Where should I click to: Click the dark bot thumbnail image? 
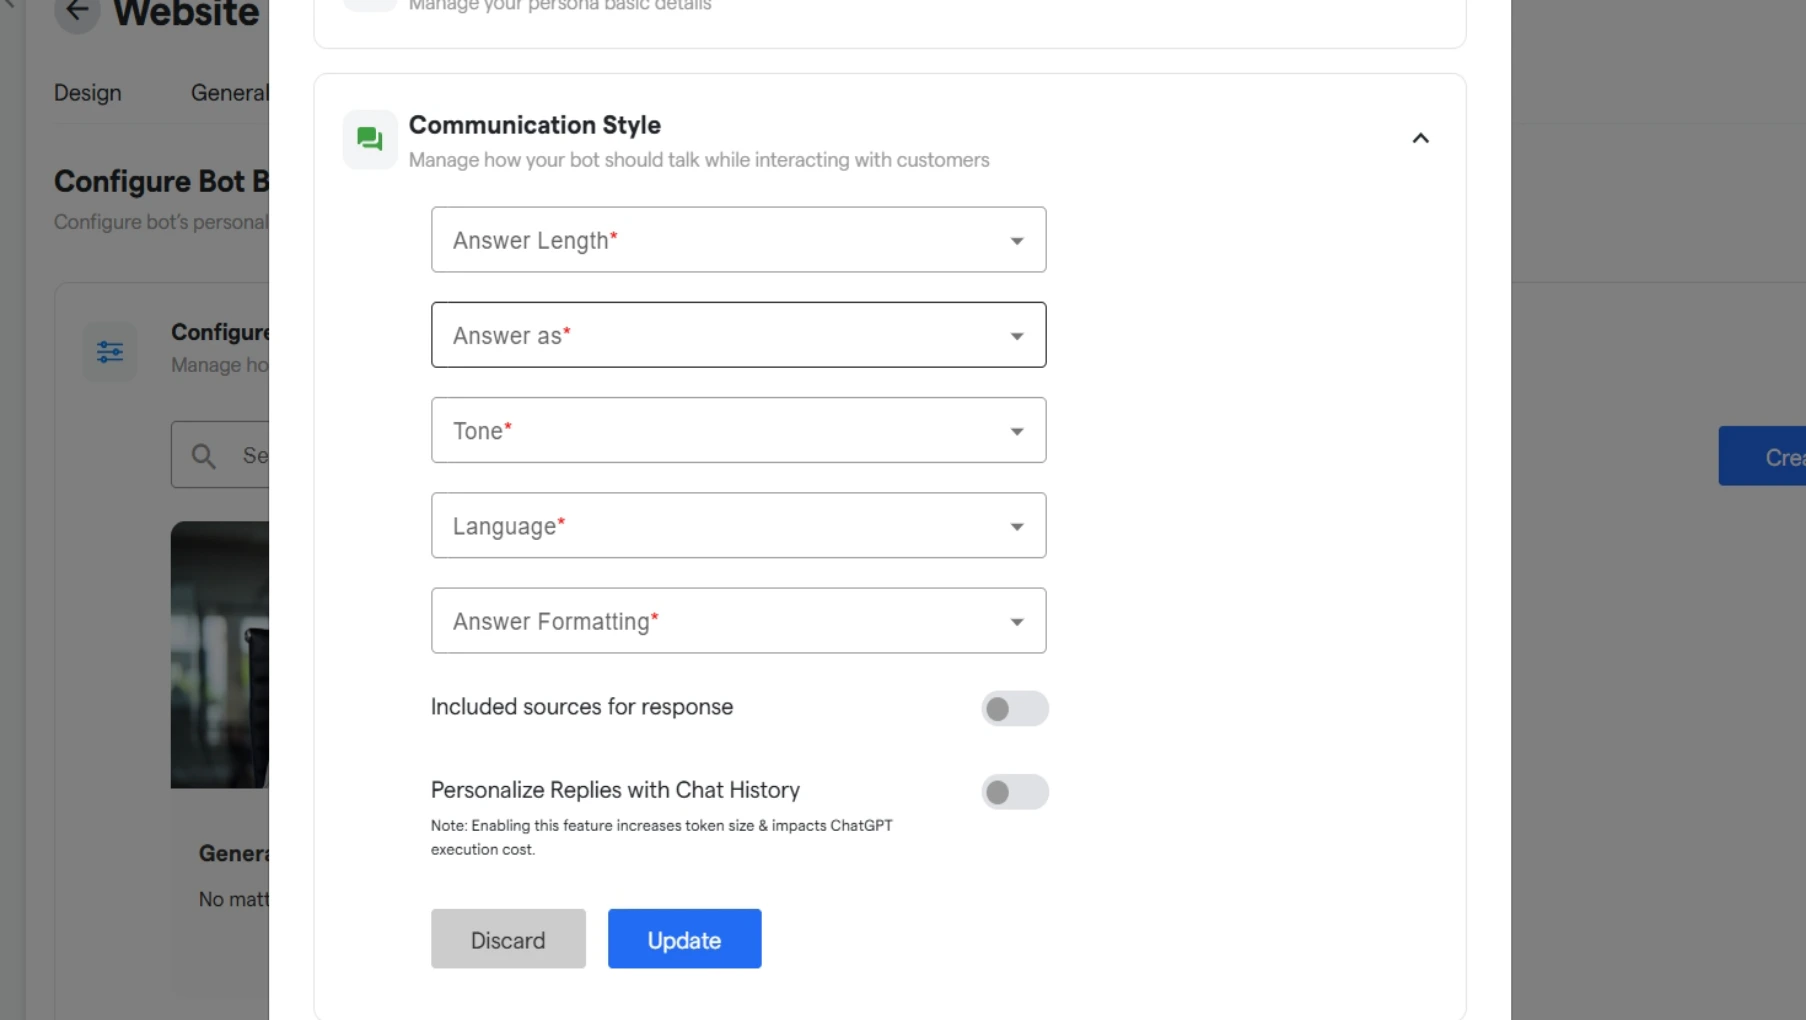[220, 655]
